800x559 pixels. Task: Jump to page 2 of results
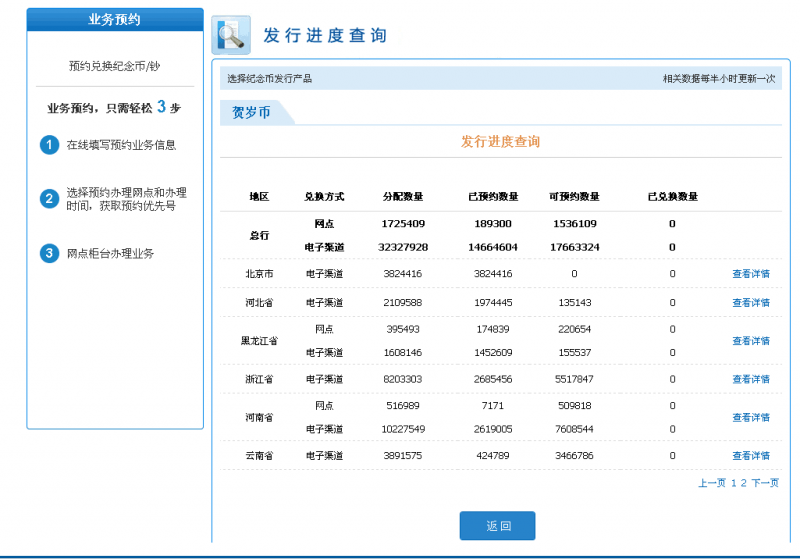pyautogui.click(x=743, y=483)
